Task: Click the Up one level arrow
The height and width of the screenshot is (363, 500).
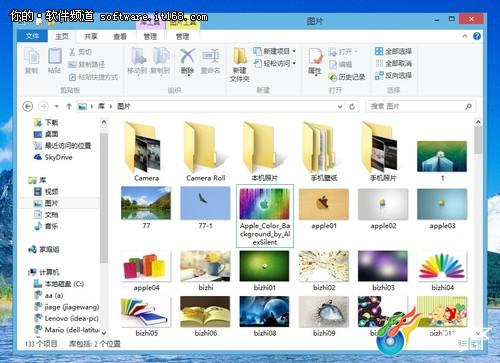Action: [69, 106]
